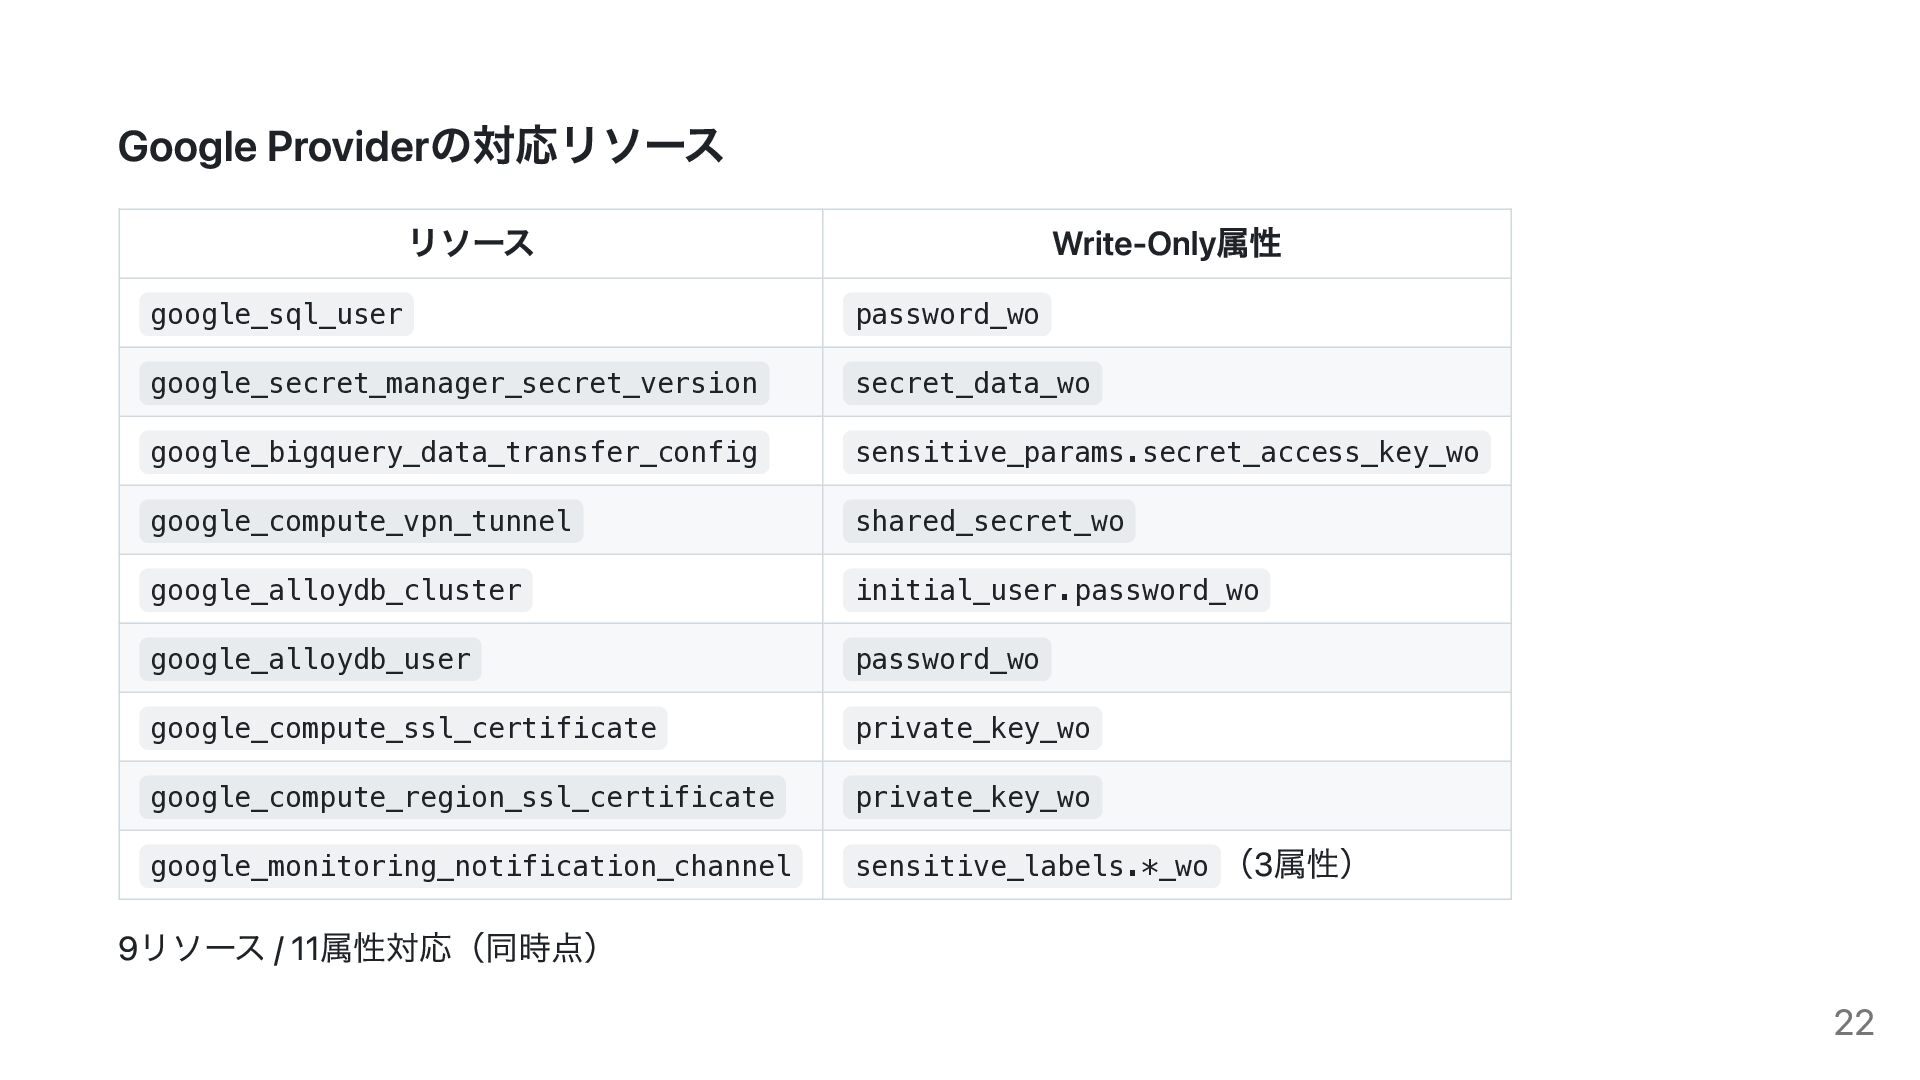Click the slide page number 22
The image size is (1920, 1080).
(1853, 1022)
